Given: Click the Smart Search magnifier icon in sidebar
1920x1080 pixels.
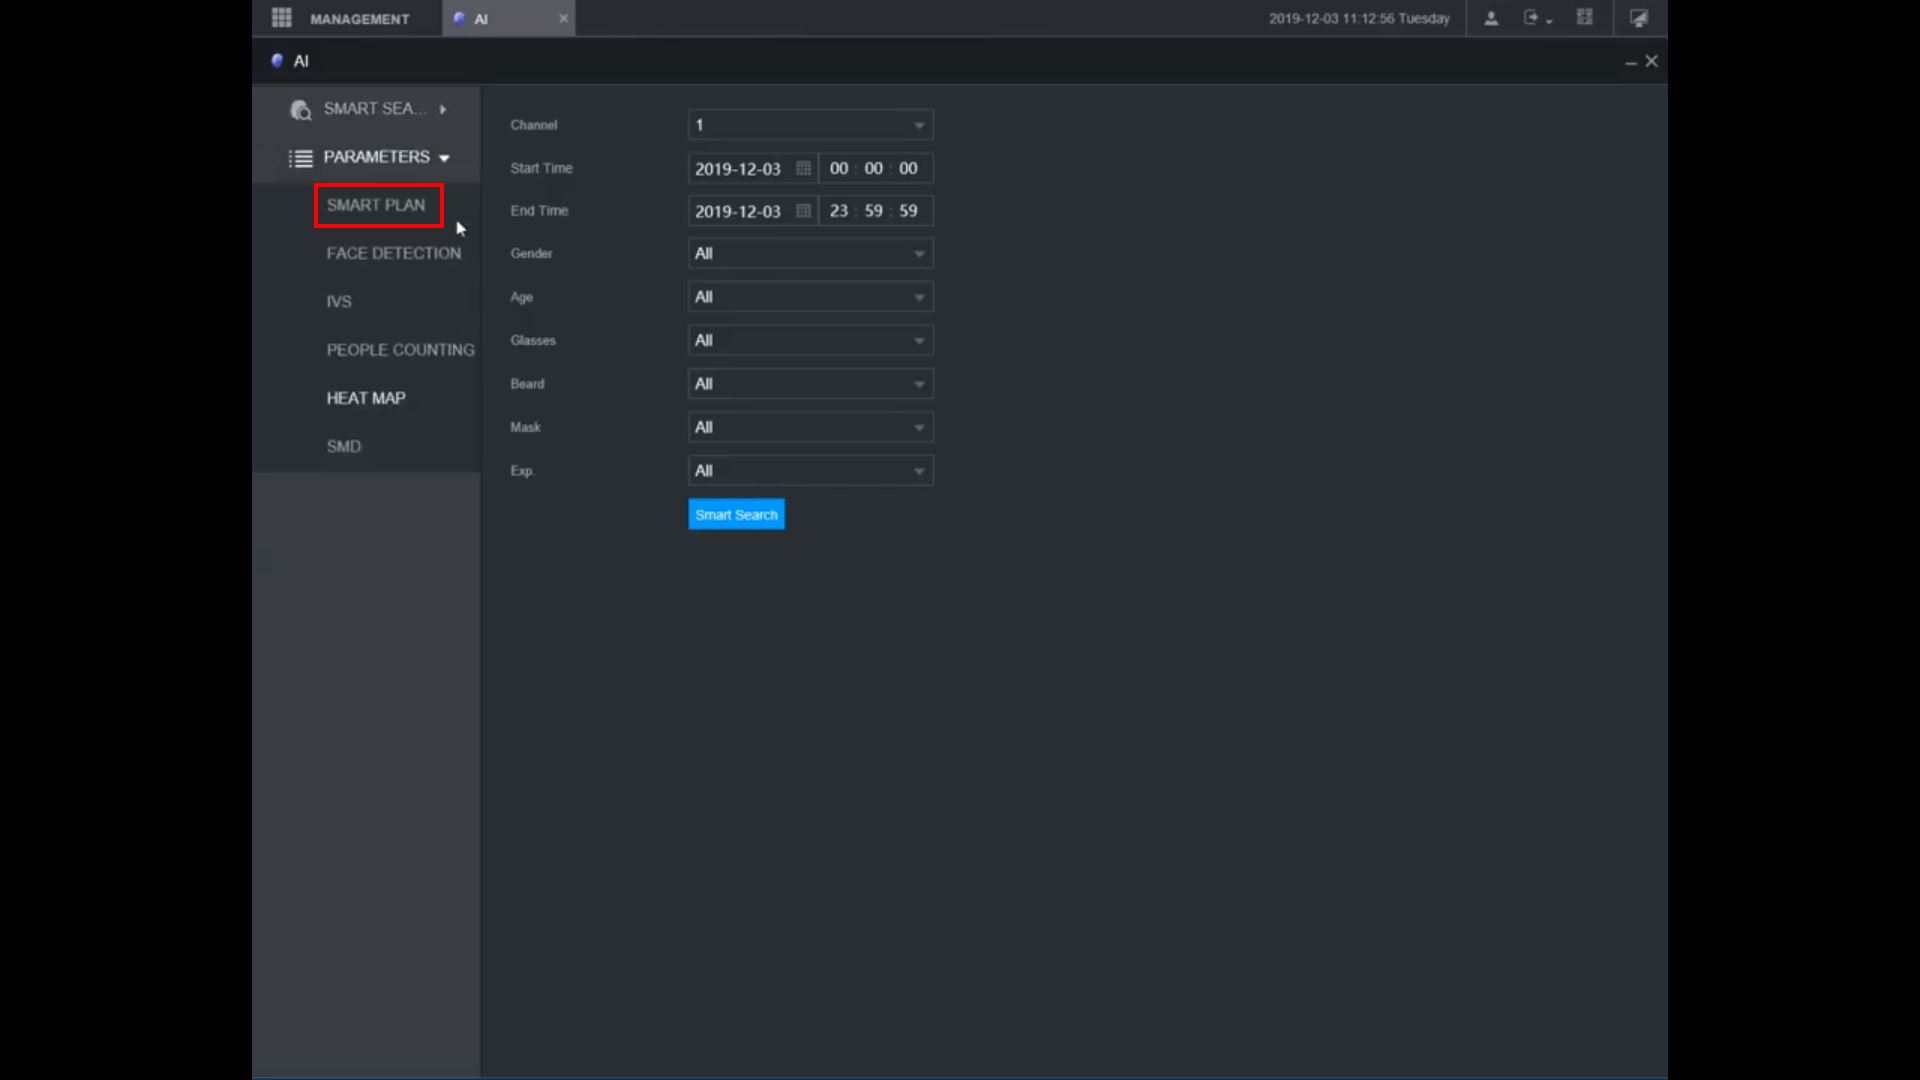Looking at the screenshot, I should pyautogui.click(x=300, y=109).
